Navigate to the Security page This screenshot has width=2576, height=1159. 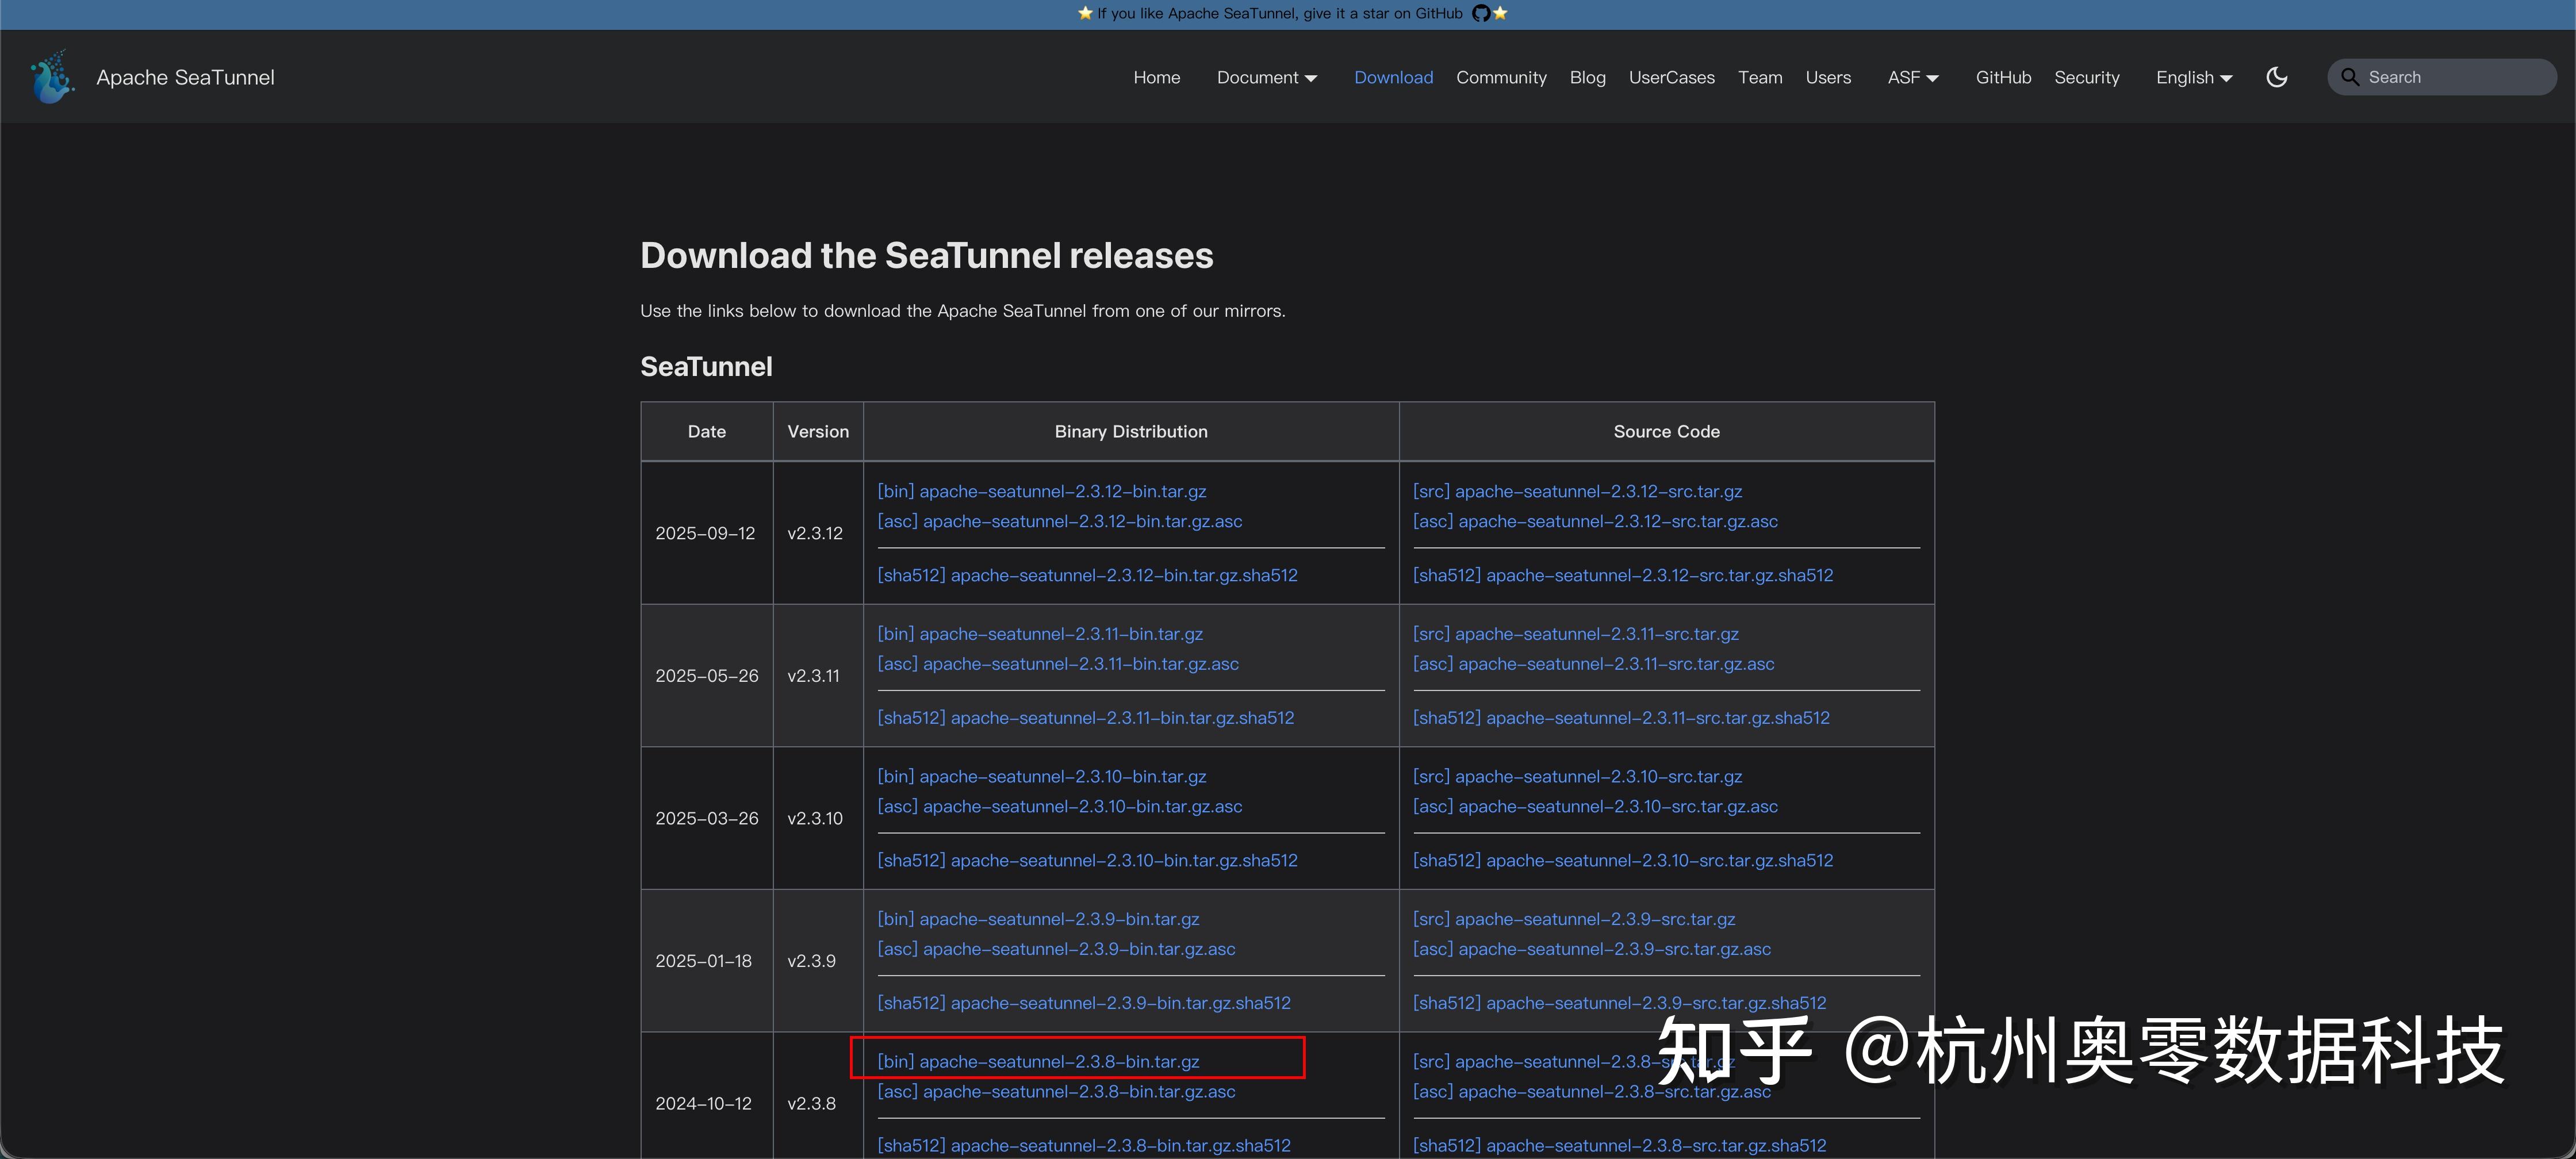(x=2086, y=77)
